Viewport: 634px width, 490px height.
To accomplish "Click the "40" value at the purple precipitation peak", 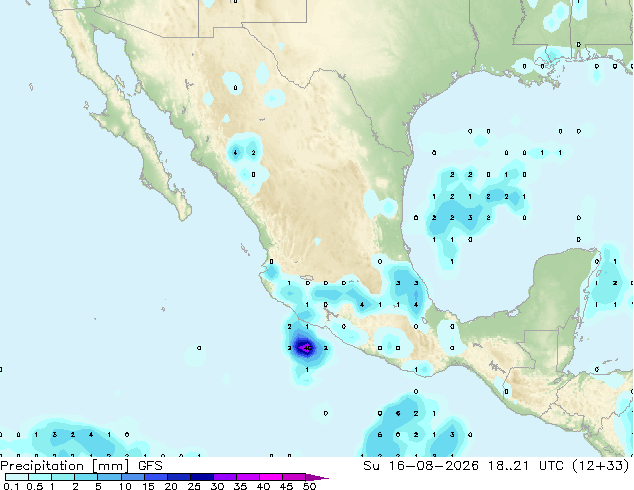I will (x=307, y=348).
